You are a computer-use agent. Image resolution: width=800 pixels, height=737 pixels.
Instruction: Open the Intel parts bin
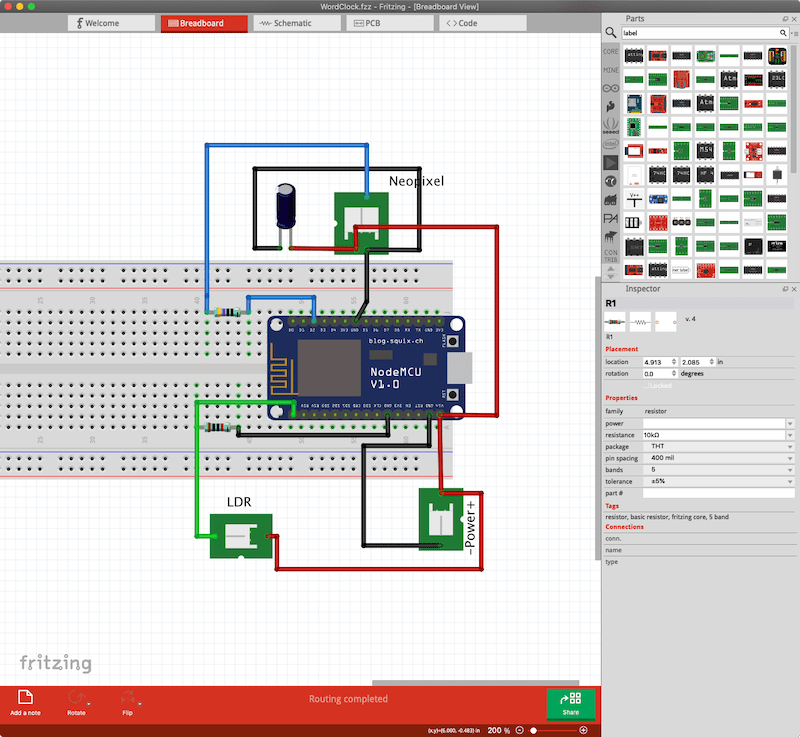click(x=611, y=144)
